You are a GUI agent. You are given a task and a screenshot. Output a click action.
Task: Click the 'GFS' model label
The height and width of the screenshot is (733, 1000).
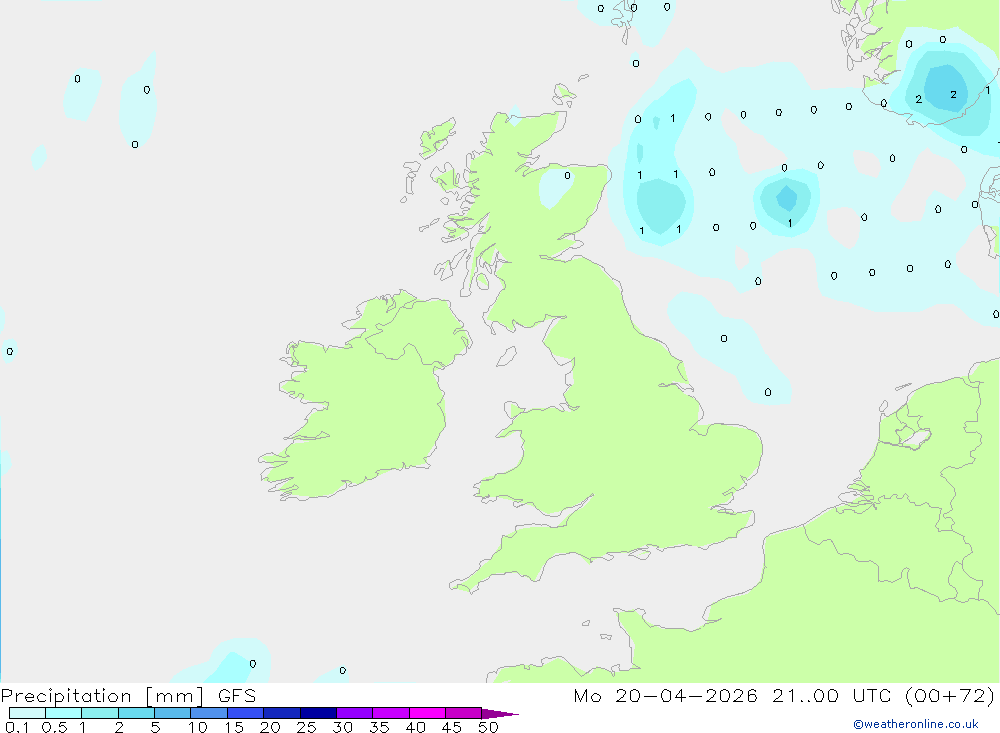coord(237,695)
